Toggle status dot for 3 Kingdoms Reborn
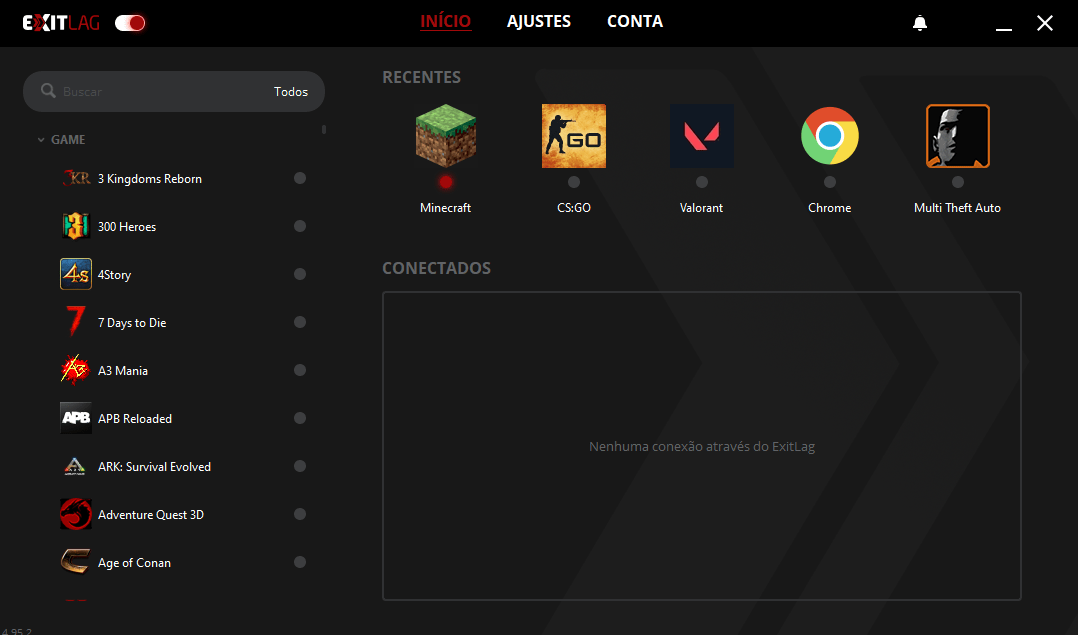Image resolution: width=1078 pixels, height=635 pixels. 300,178
